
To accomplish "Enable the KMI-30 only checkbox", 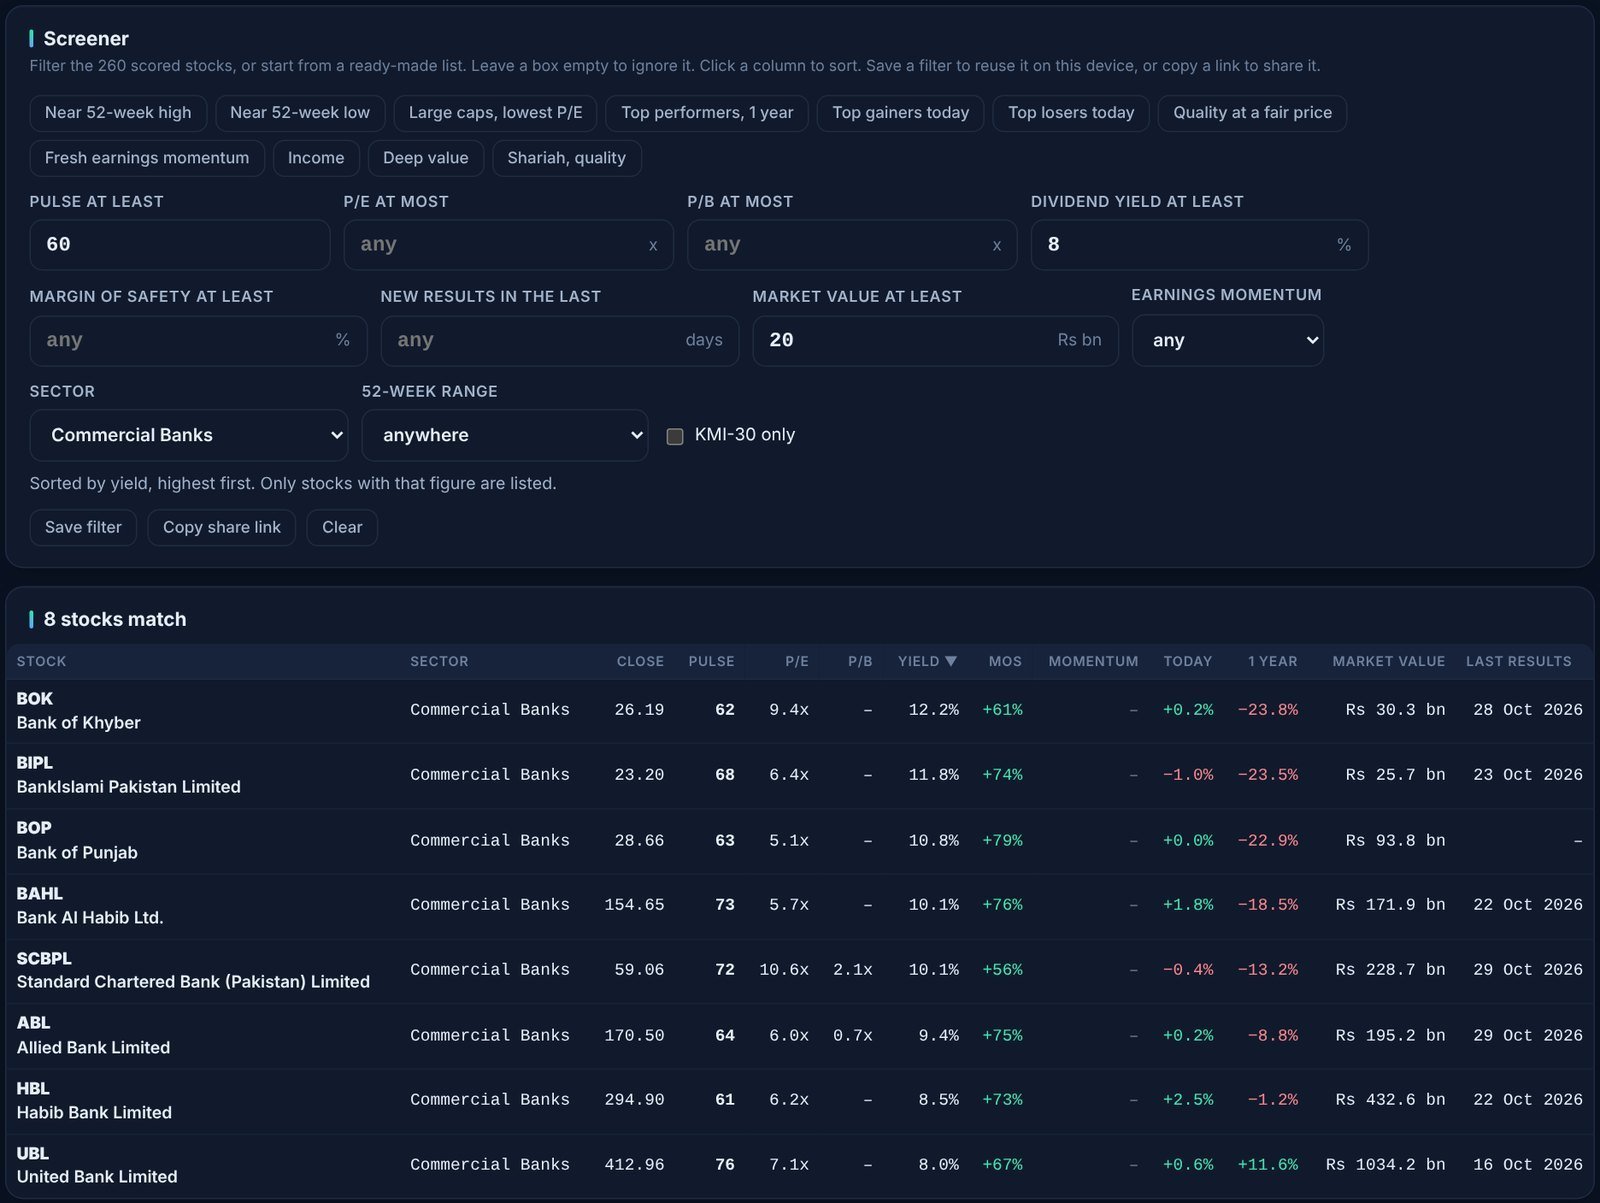I will tap(675, 436).
